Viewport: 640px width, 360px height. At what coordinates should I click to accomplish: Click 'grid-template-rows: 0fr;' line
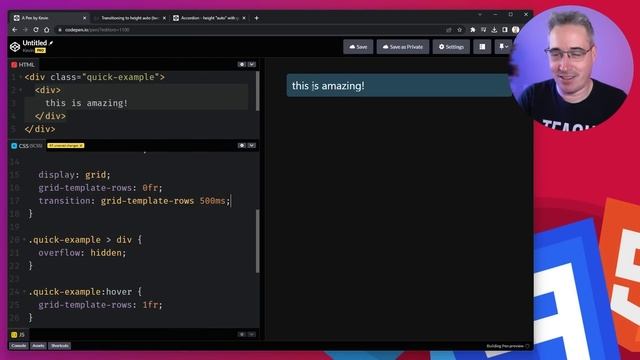[x=100, y=188]
